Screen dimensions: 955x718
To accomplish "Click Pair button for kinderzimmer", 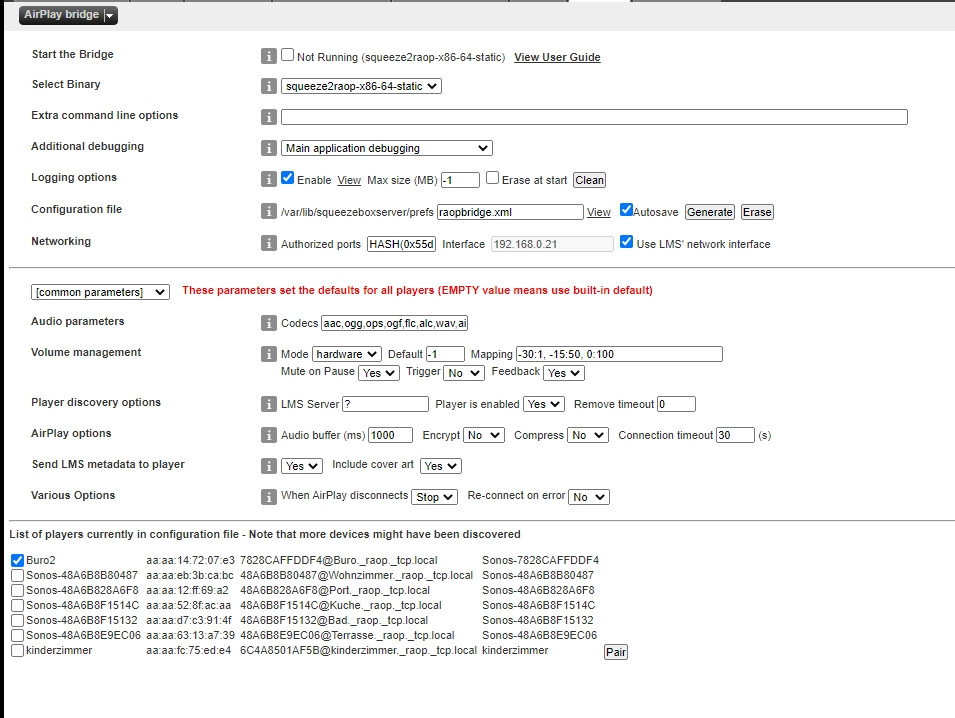I will (616, 652).
